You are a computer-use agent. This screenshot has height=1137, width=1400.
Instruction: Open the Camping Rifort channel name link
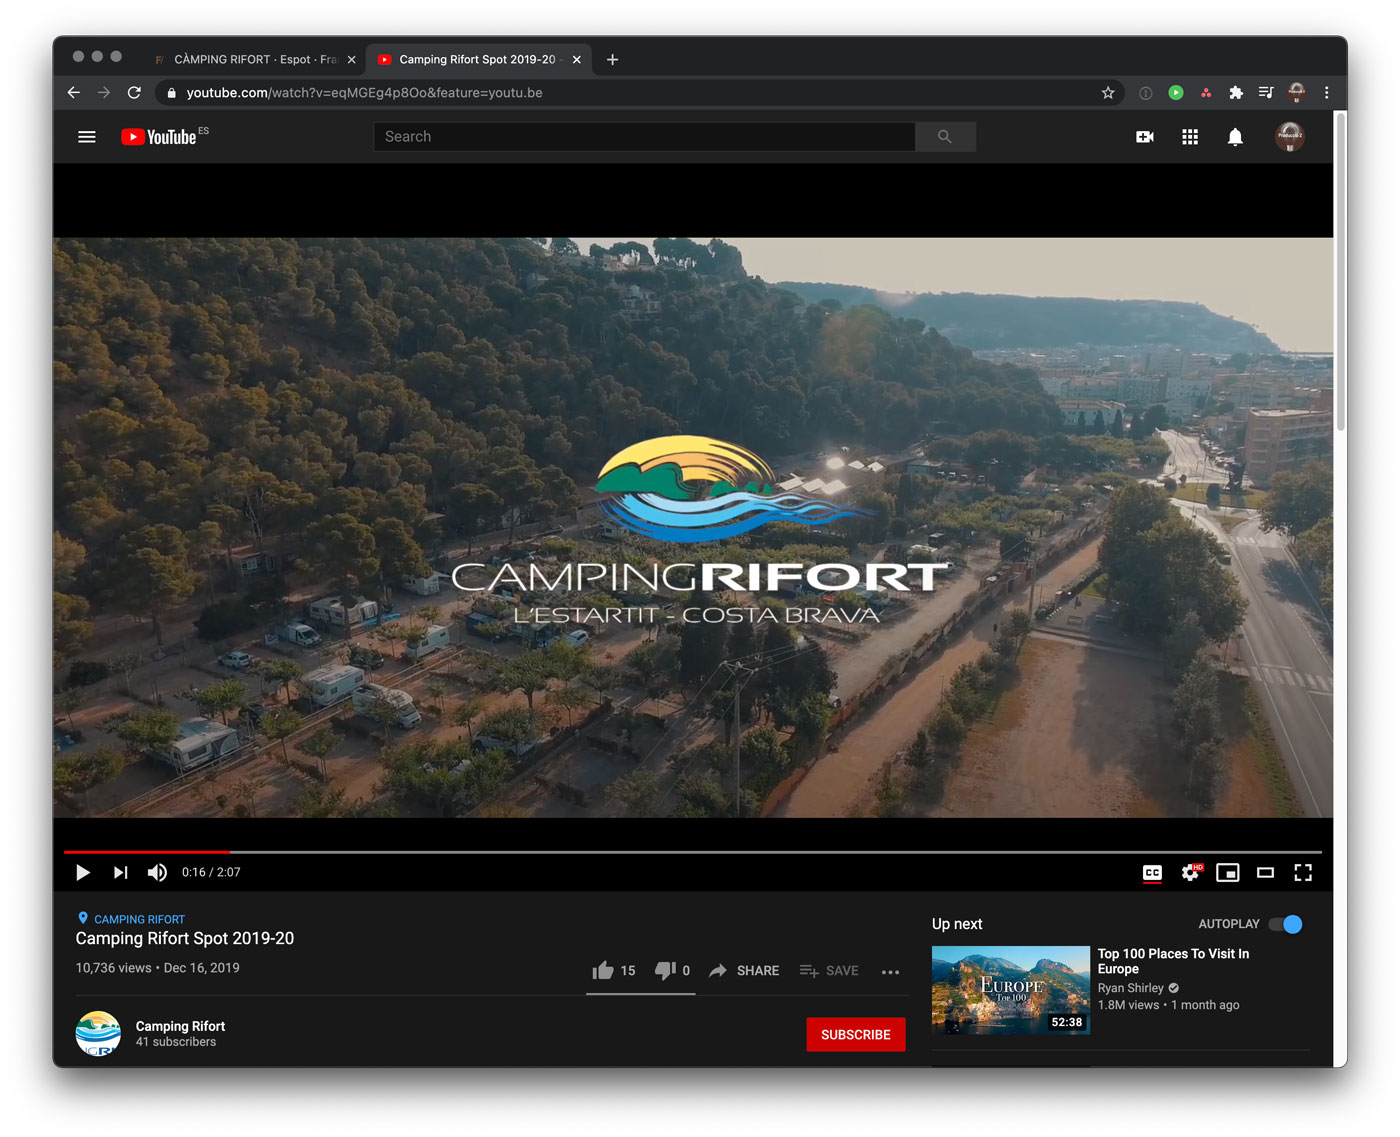pos(180,1026)
